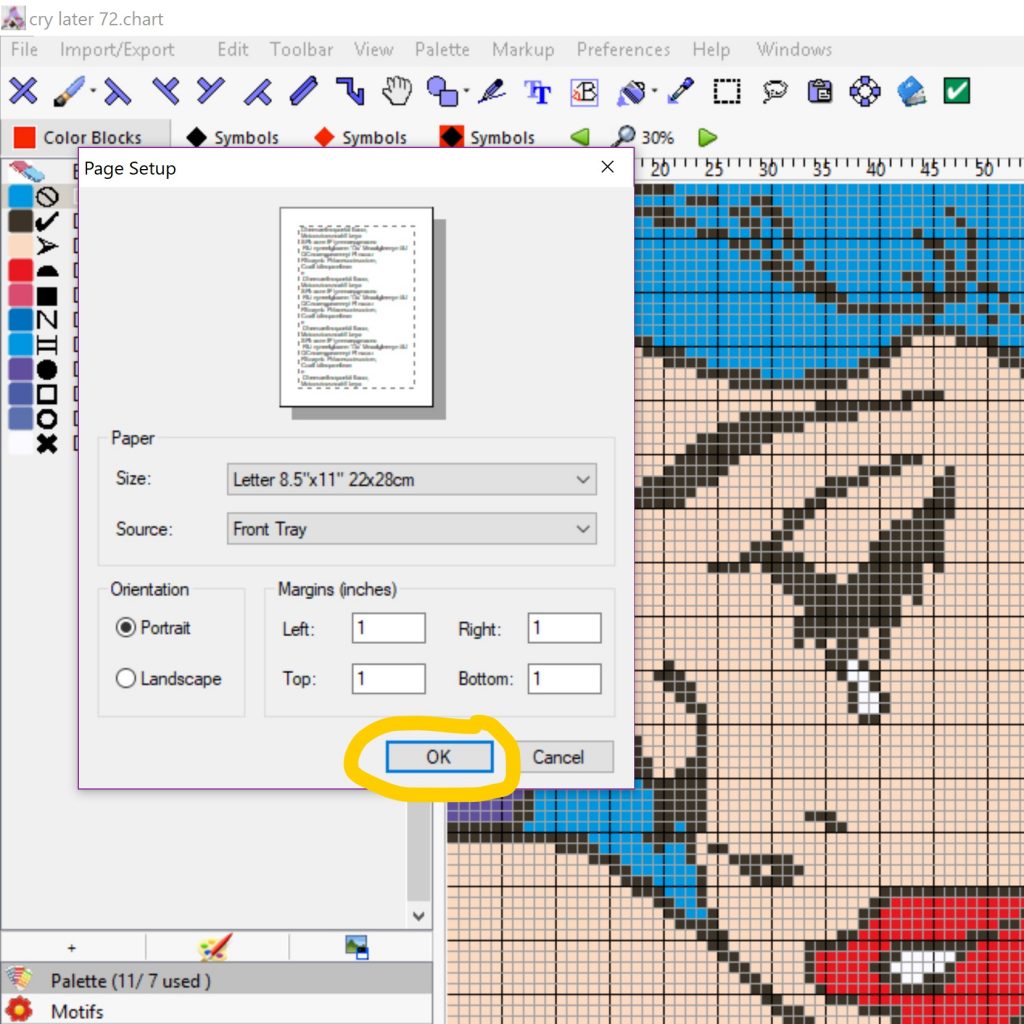The width and height of the screenshot is (1024, 1024).
Task: Click the magnifier showing 30% zoom
Action: [624, 136]
